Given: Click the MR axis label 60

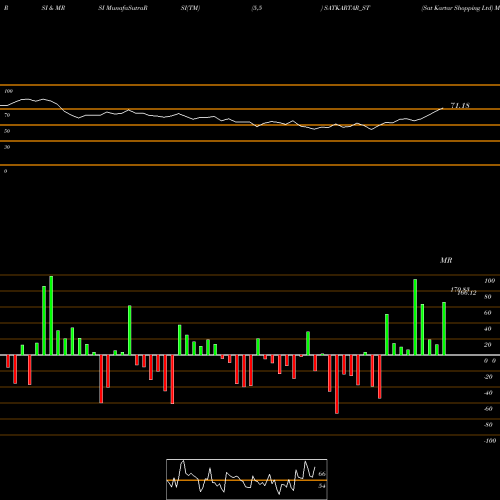Looking at the screenshot, I should (x=488, y=313).
